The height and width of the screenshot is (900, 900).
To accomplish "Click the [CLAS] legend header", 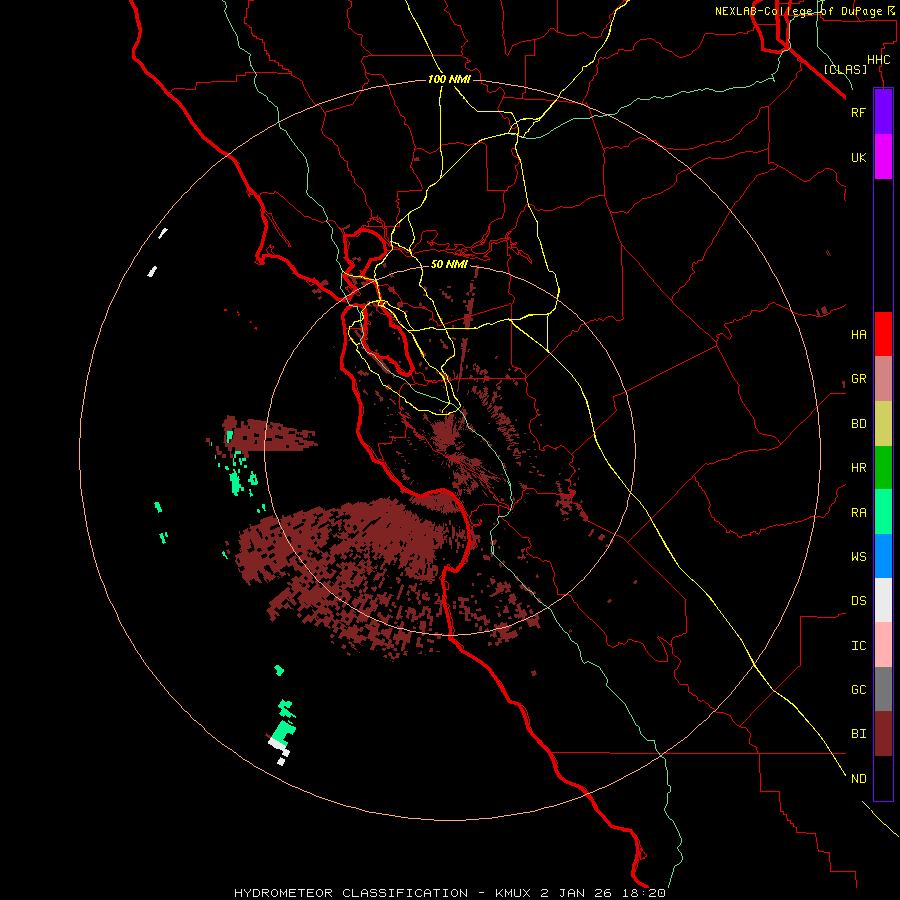I will point(845,69).
